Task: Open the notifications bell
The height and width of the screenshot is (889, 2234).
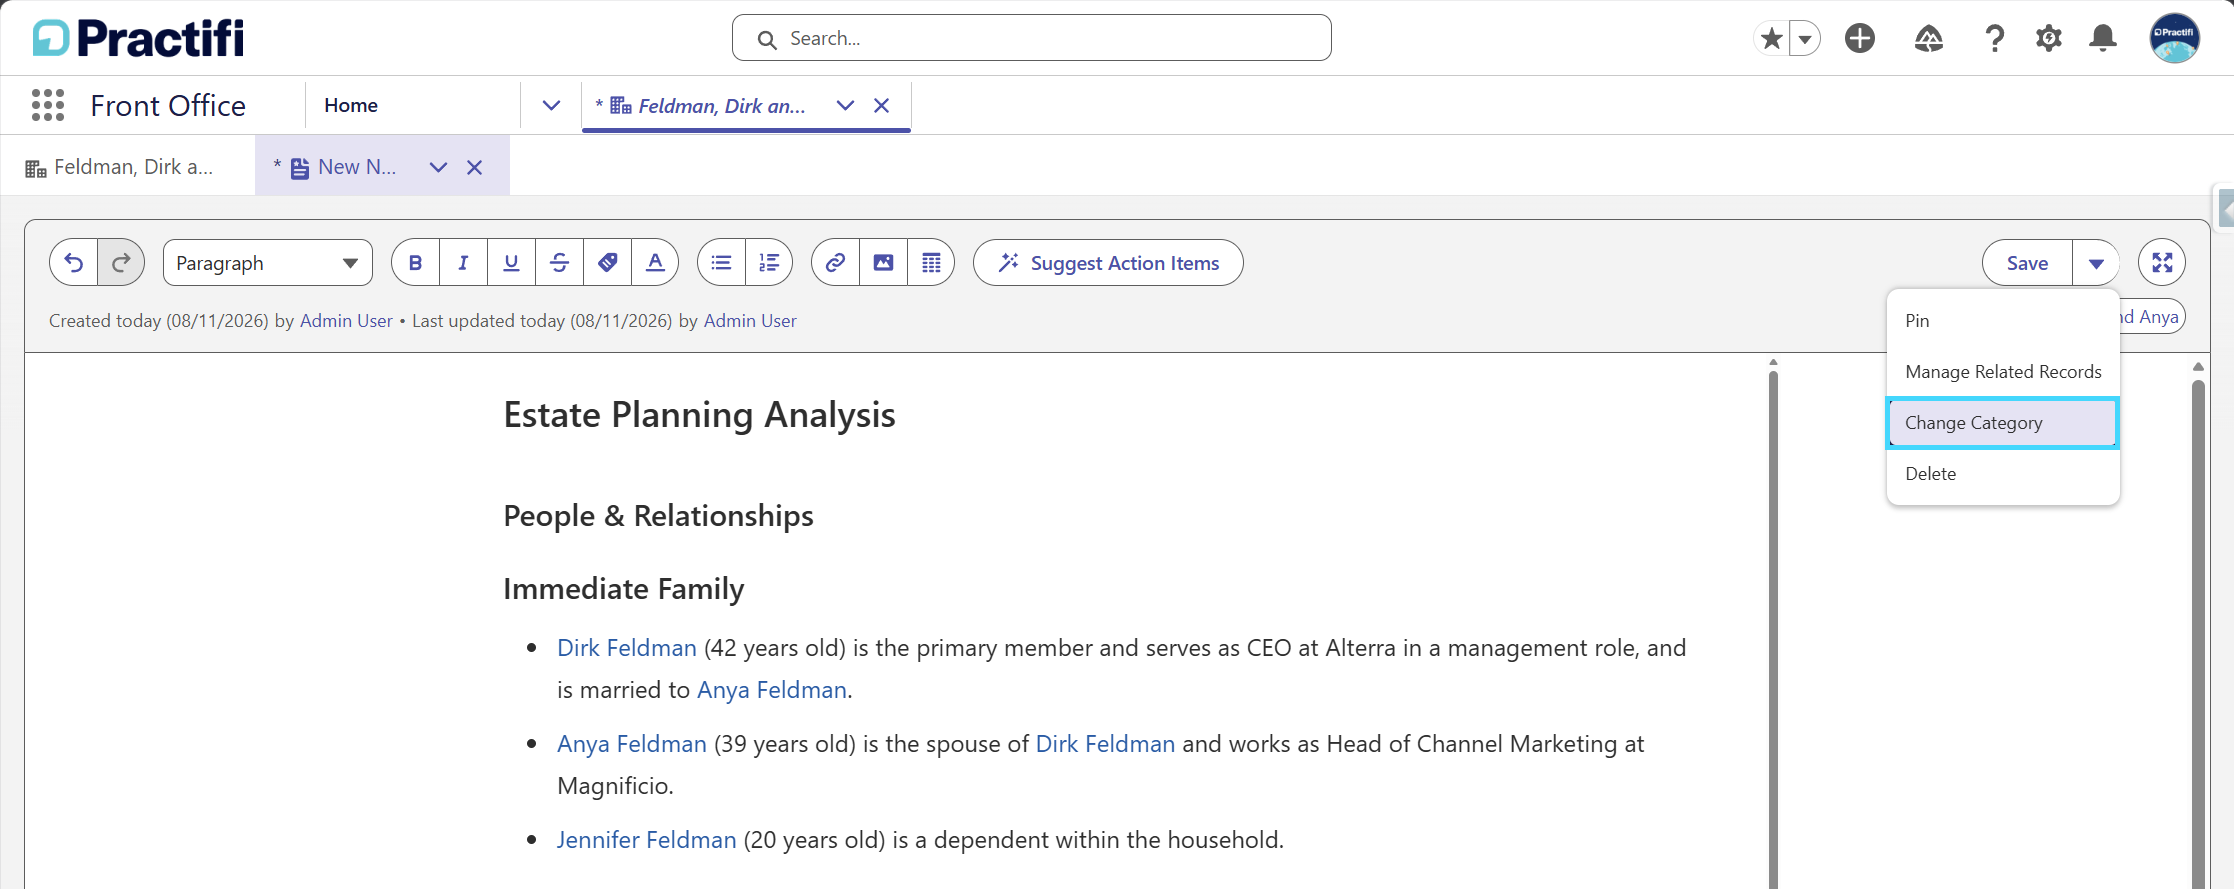Action: [x=2103, y=39]
